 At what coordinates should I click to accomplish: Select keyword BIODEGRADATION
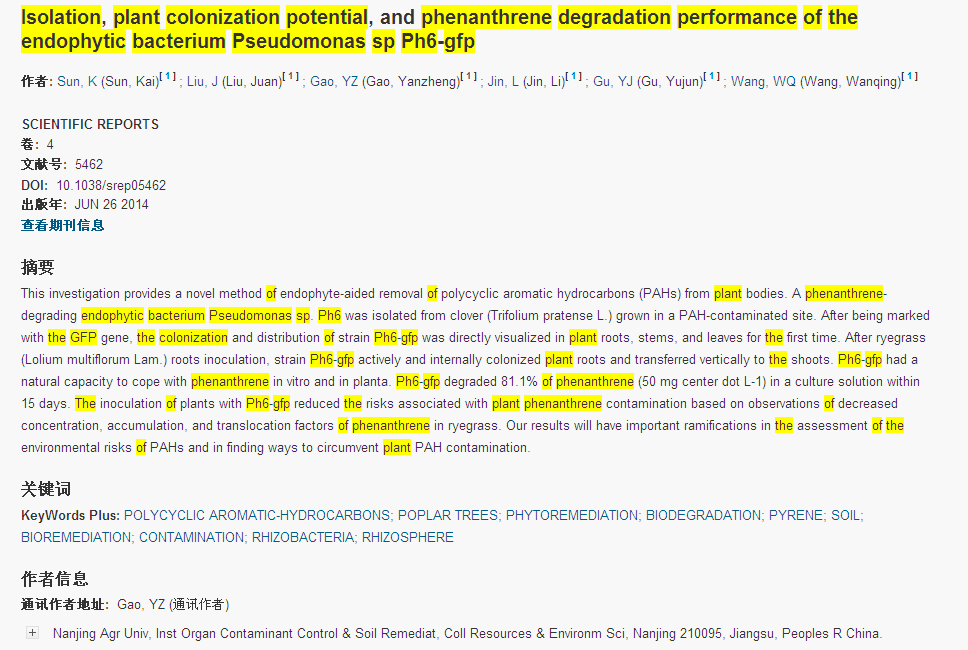(703, 516)
